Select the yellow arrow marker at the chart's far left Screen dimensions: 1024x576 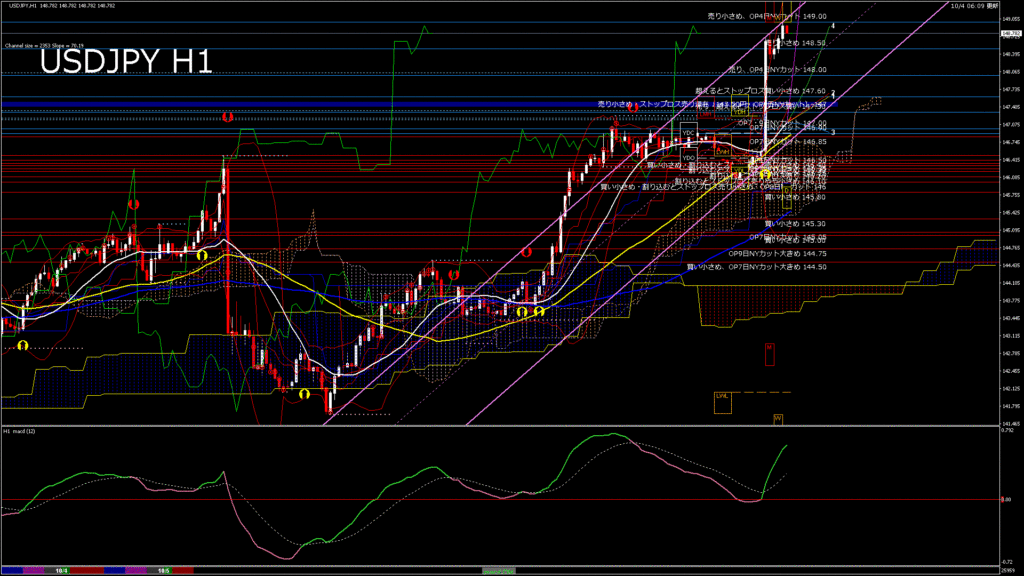pyautogui.click(x=22, y=345)
